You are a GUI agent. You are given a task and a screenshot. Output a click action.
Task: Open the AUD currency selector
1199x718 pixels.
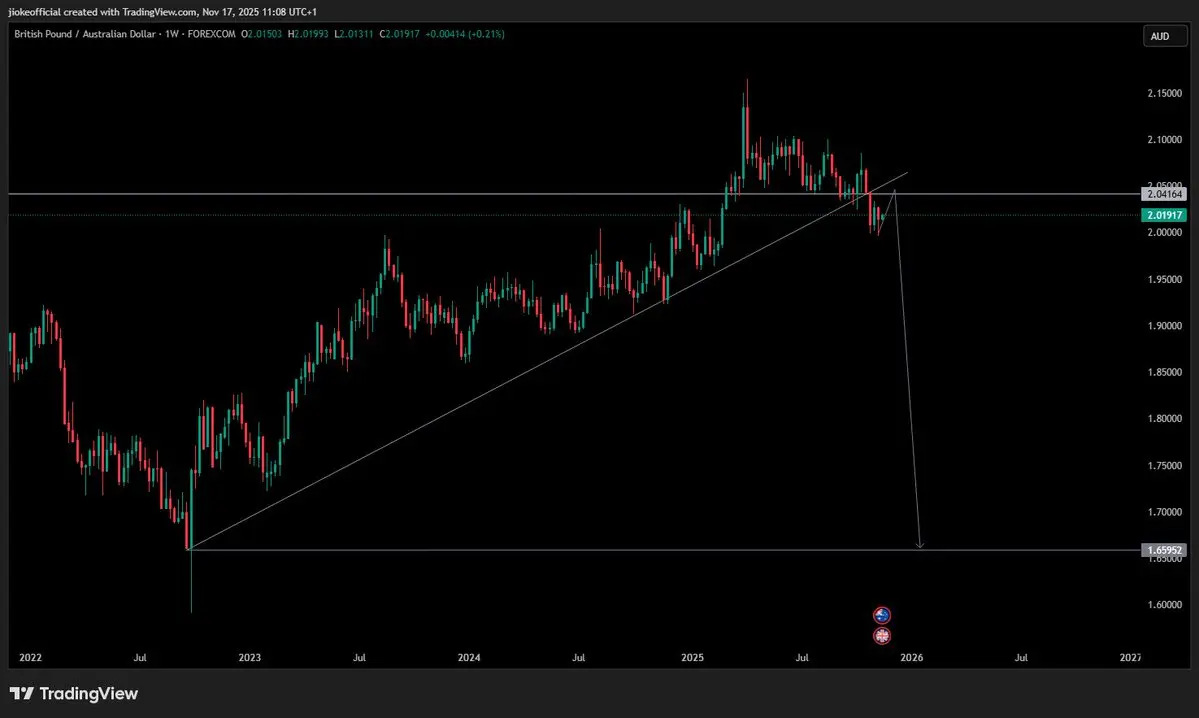point(1165,36)
